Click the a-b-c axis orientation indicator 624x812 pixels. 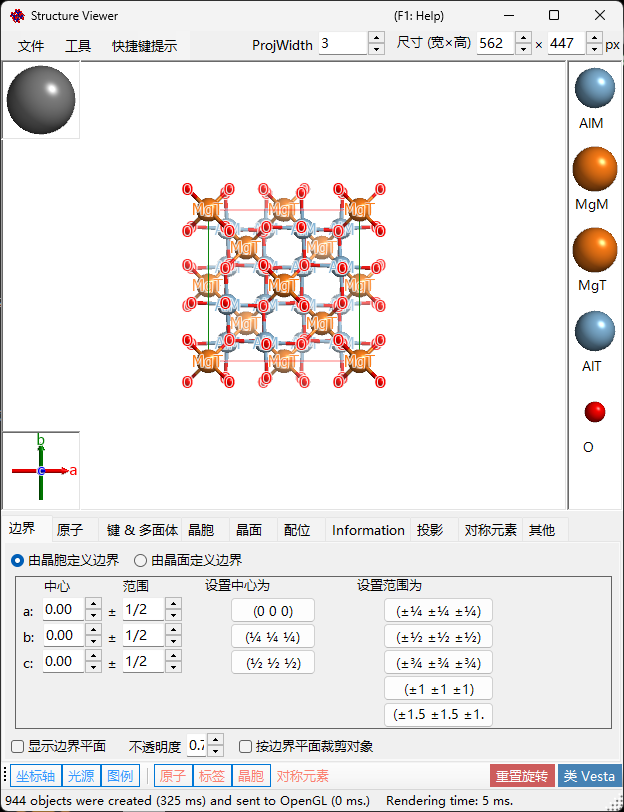[x=41, y=470]
